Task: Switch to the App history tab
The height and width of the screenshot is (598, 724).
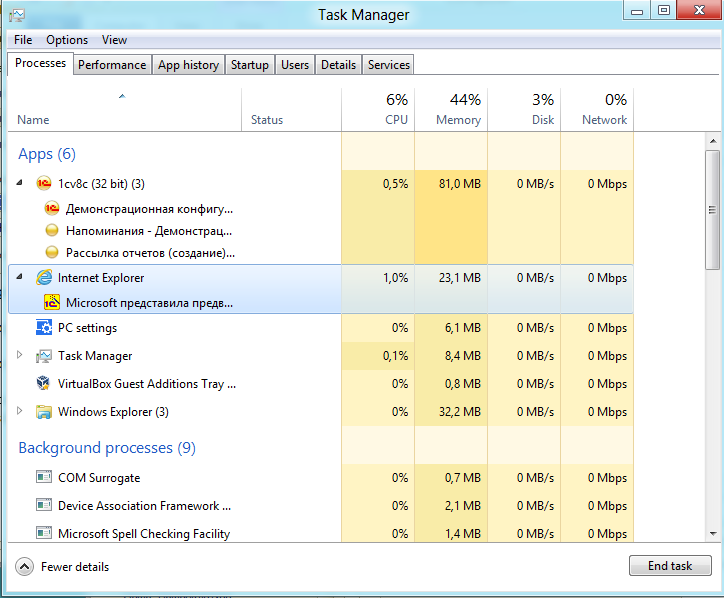Action: pyautogui.click(x=188, y=65)
